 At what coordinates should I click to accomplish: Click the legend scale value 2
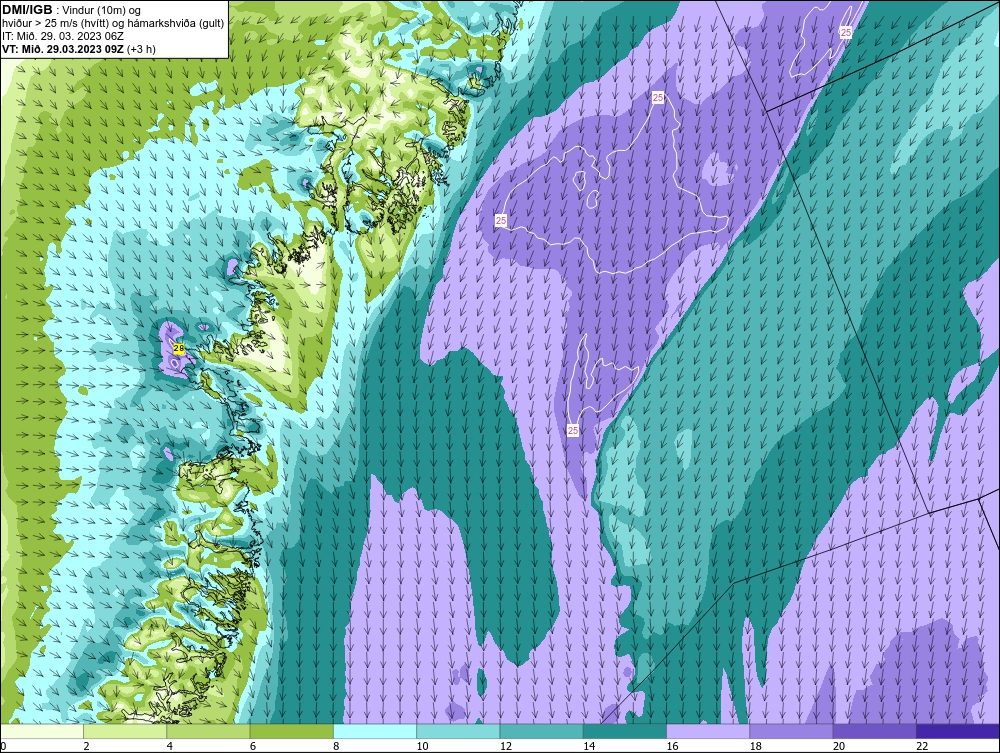click(x=86, y=746)
